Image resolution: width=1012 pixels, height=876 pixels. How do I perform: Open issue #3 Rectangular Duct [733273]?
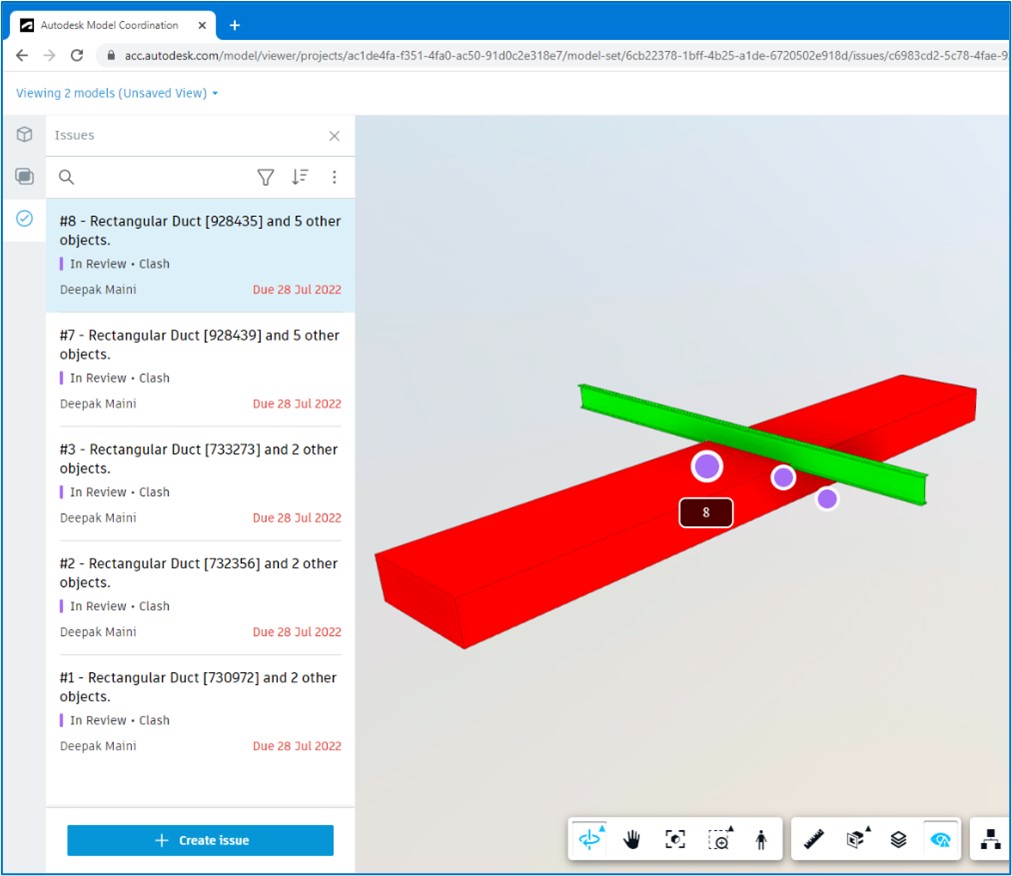click(x=200, y=459)
